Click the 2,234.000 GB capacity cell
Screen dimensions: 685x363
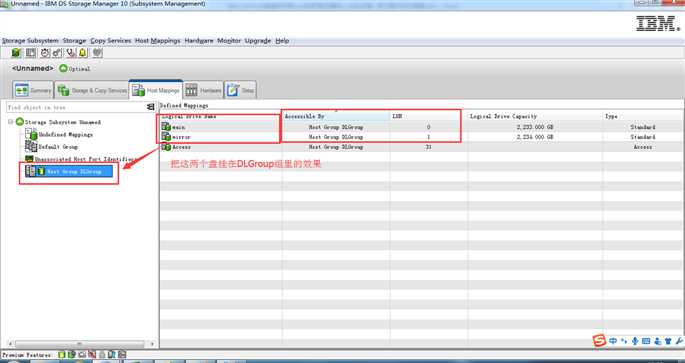[535, 137]
